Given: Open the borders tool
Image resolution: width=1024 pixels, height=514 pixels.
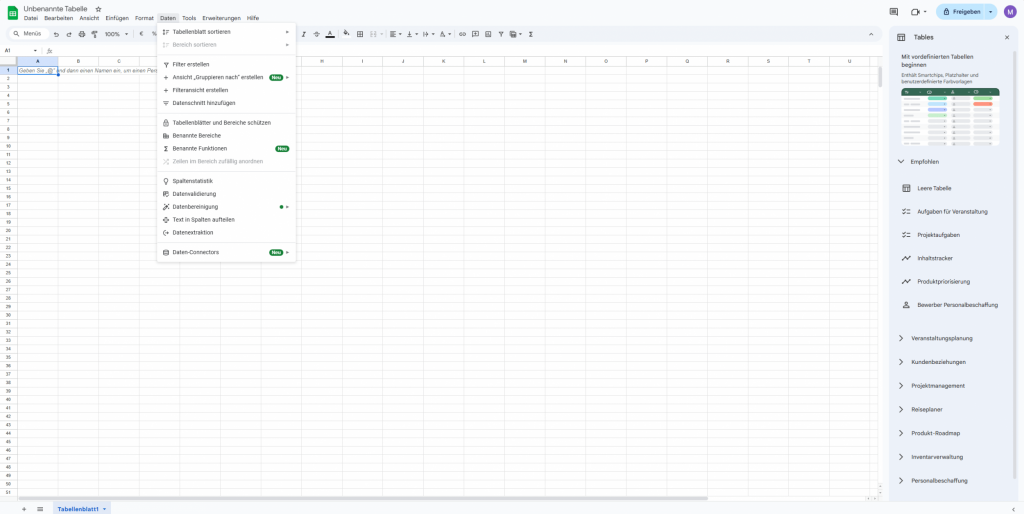Looking at the screenshot, I should click(x=360, y=34).
